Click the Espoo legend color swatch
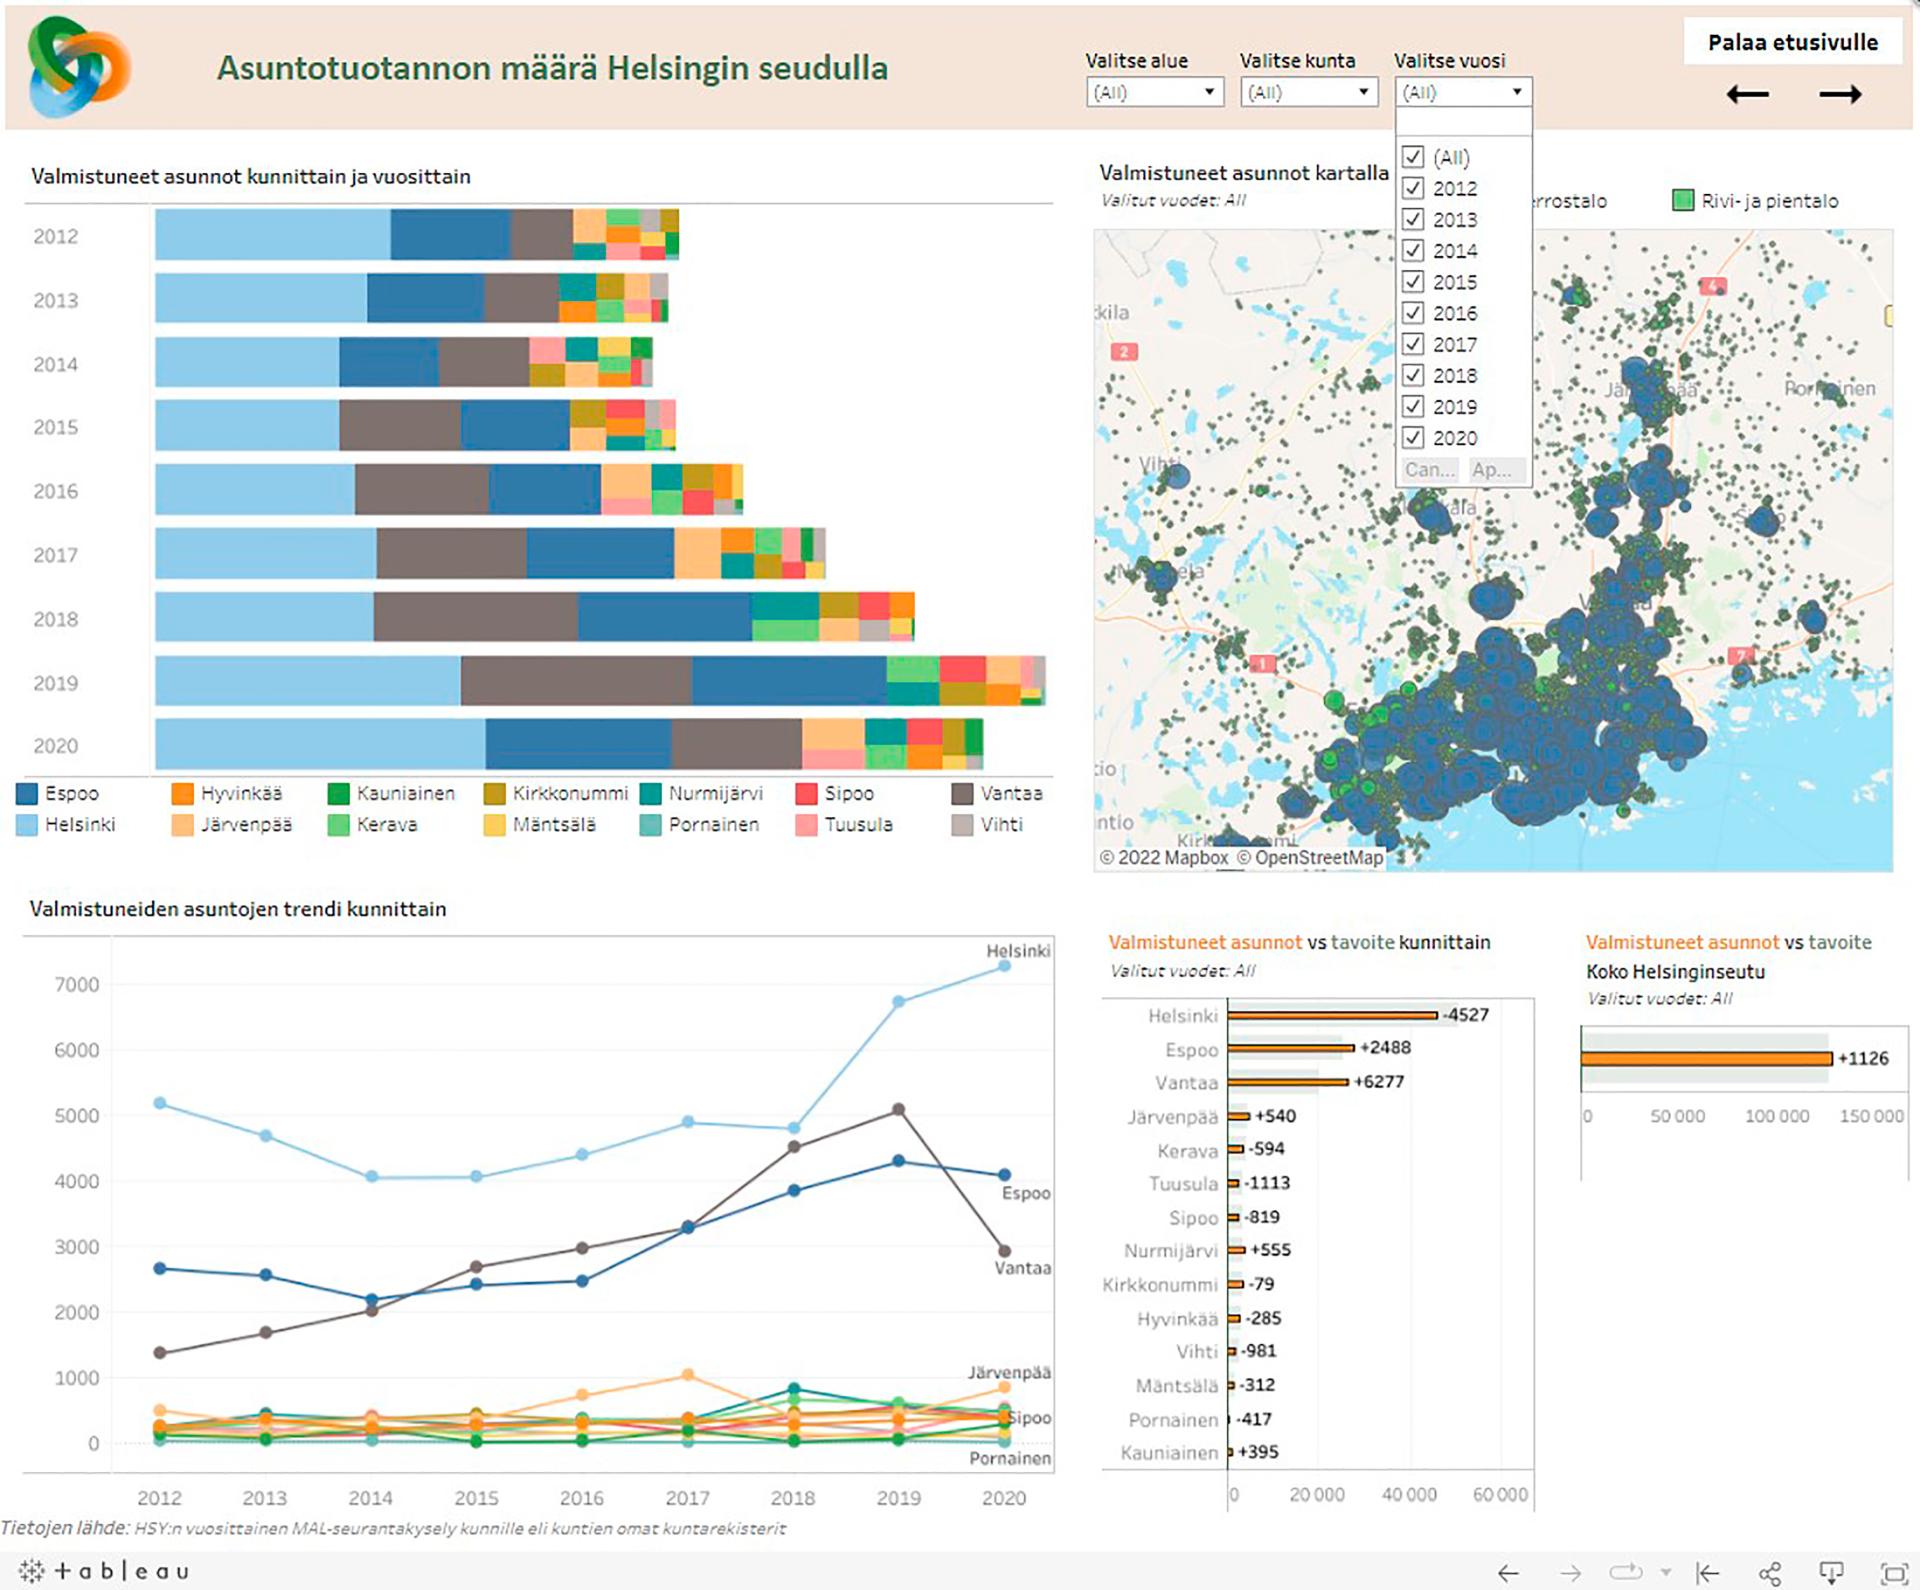Image resolution: width=1920 pixels, height=1590 pixels. coord(28,794)
